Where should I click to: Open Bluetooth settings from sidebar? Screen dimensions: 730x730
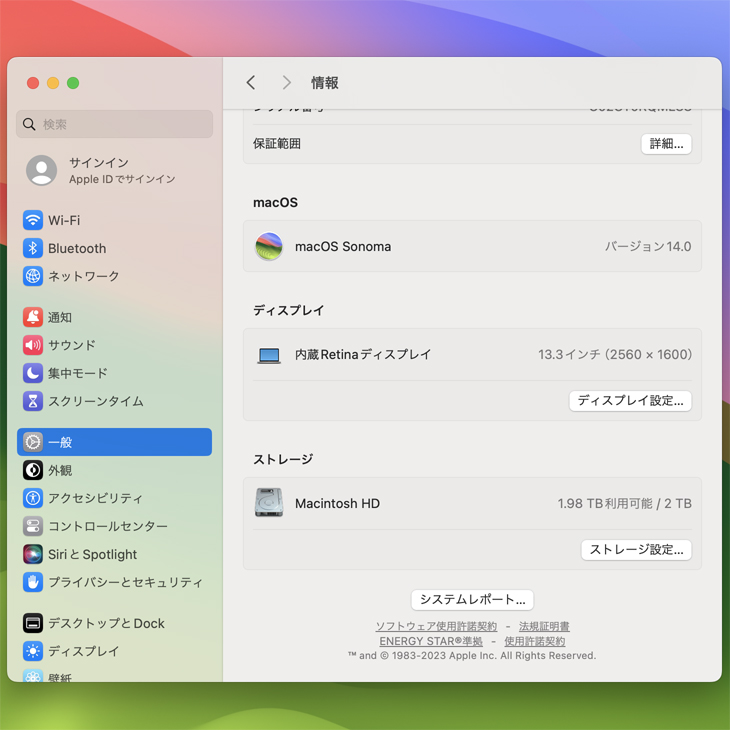pyautogui.click(x=76, y=248)
